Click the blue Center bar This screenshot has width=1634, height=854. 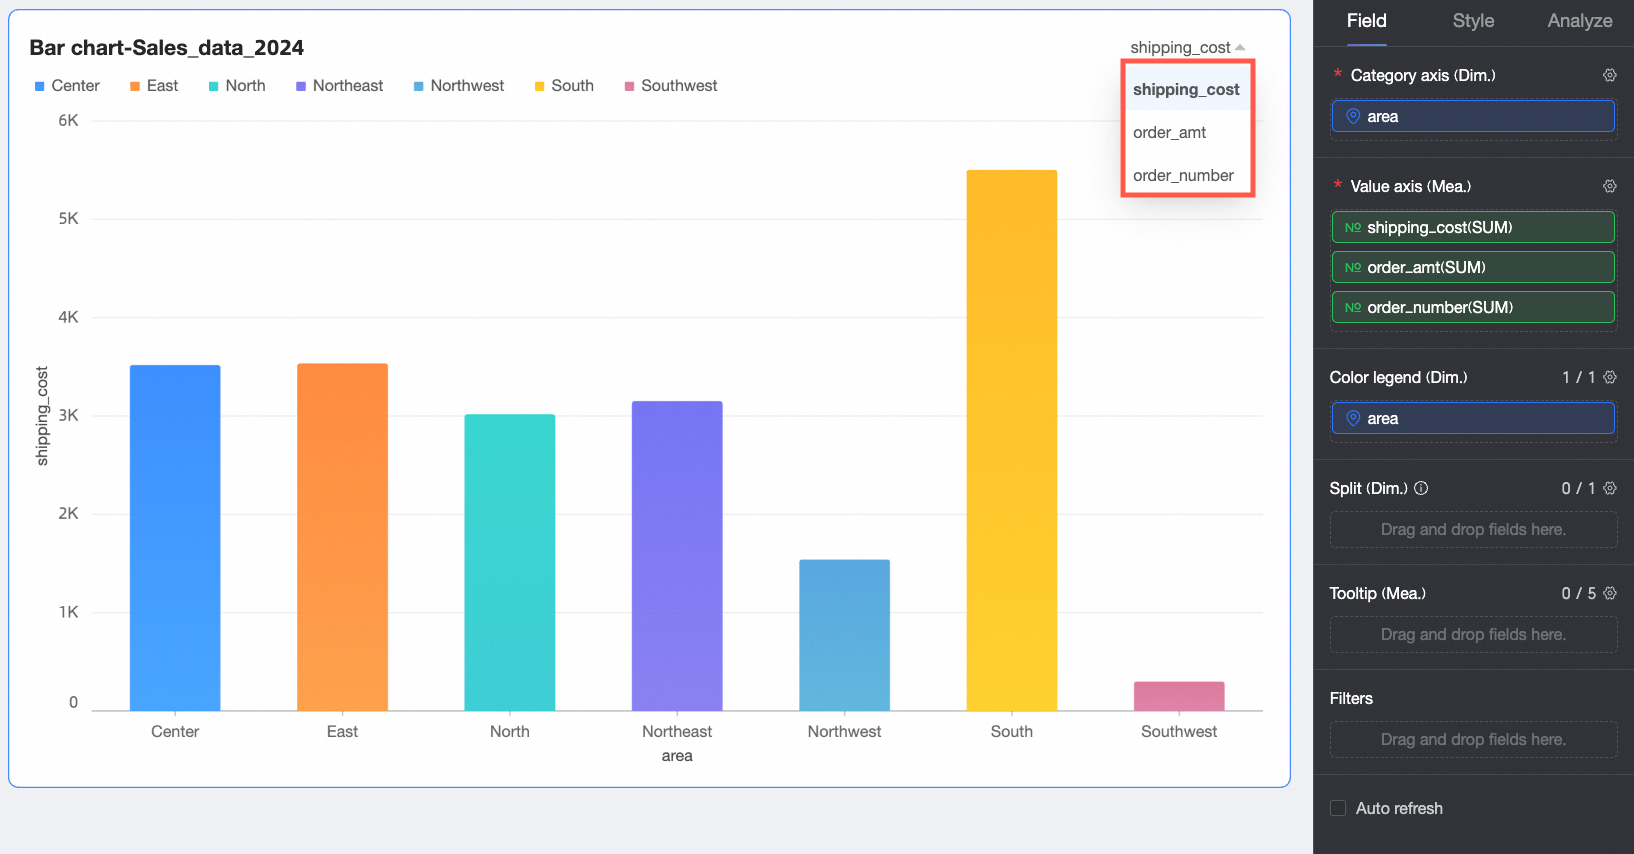tap(175, 538)
